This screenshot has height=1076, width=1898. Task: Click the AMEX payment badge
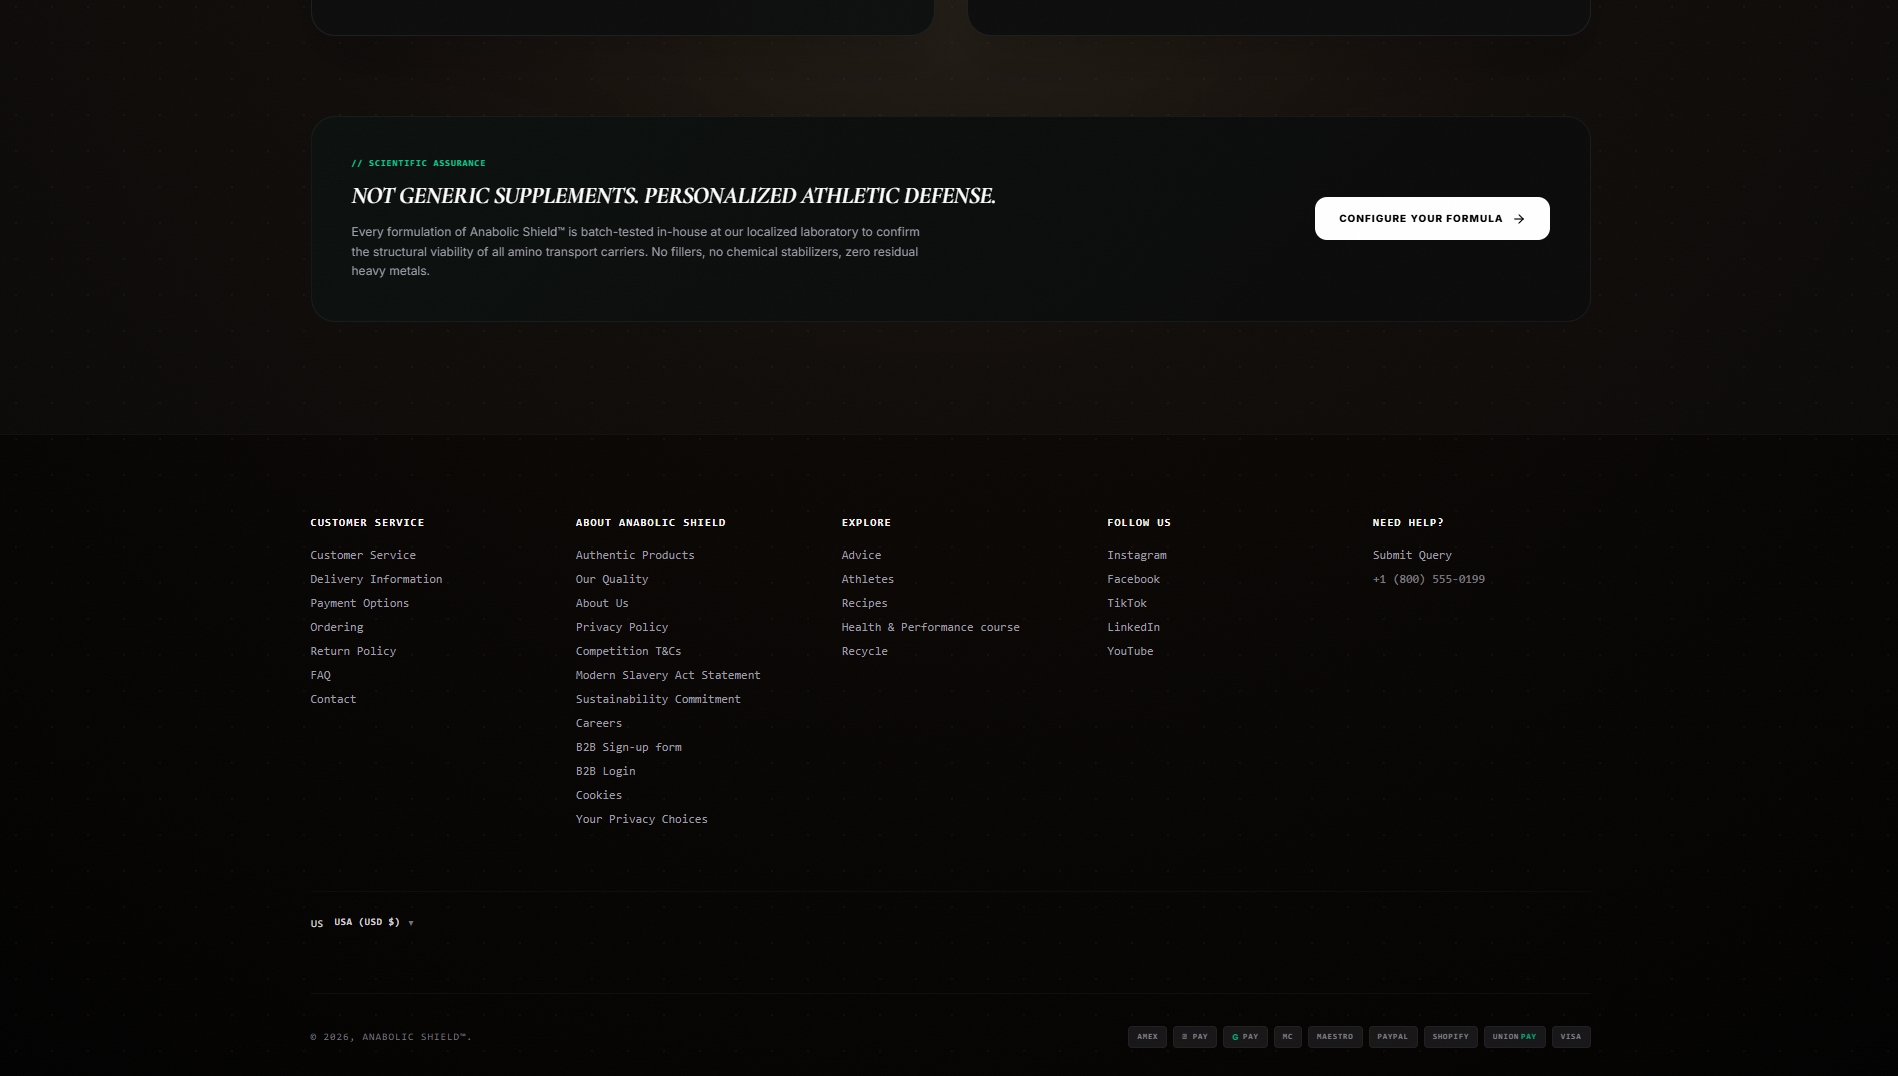tap(1147, 1037)
